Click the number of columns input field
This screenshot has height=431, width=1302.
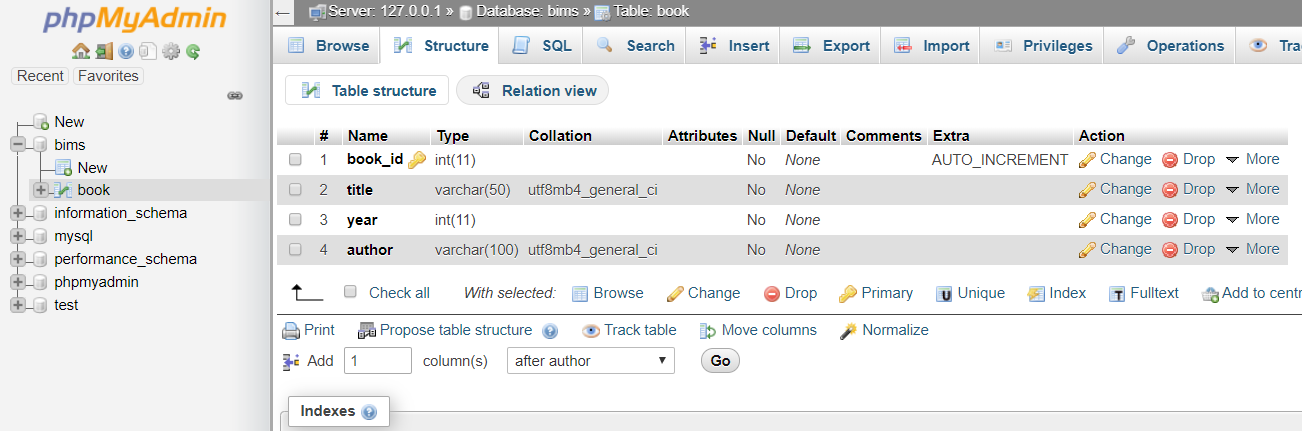click(x=378, y=361)
